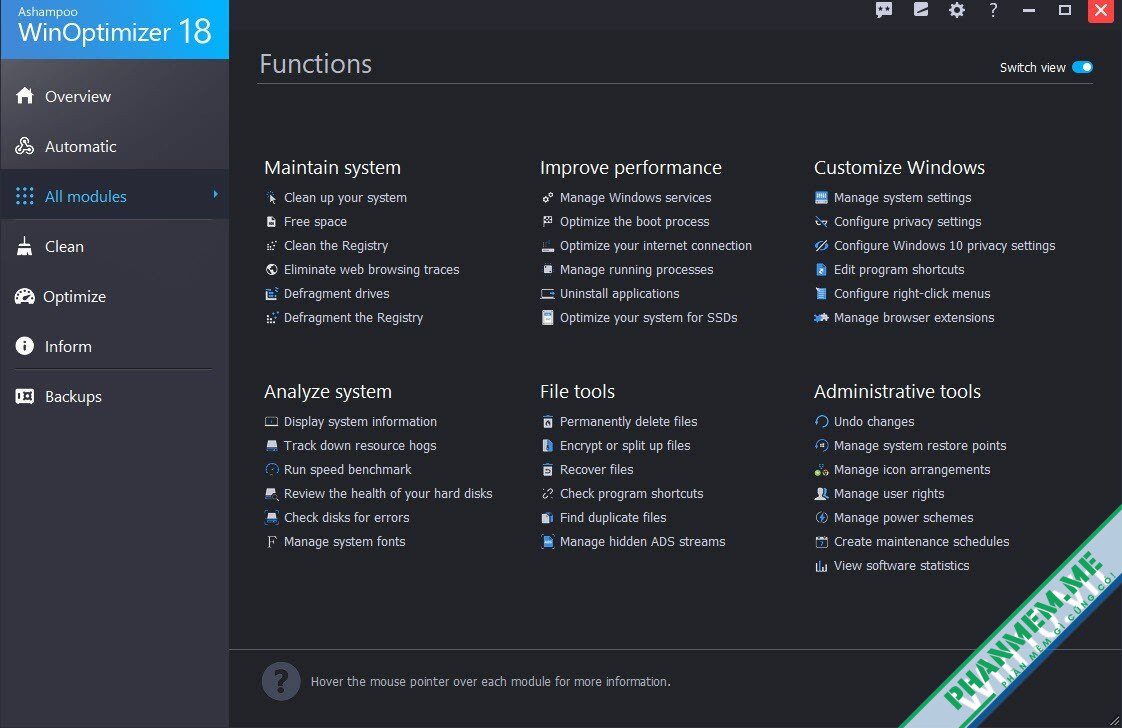Viewport: 1122px width, 728px height.
Task: Click the Backups icon in sidebar
Action: pyautogui.click(x=24, y=396)
